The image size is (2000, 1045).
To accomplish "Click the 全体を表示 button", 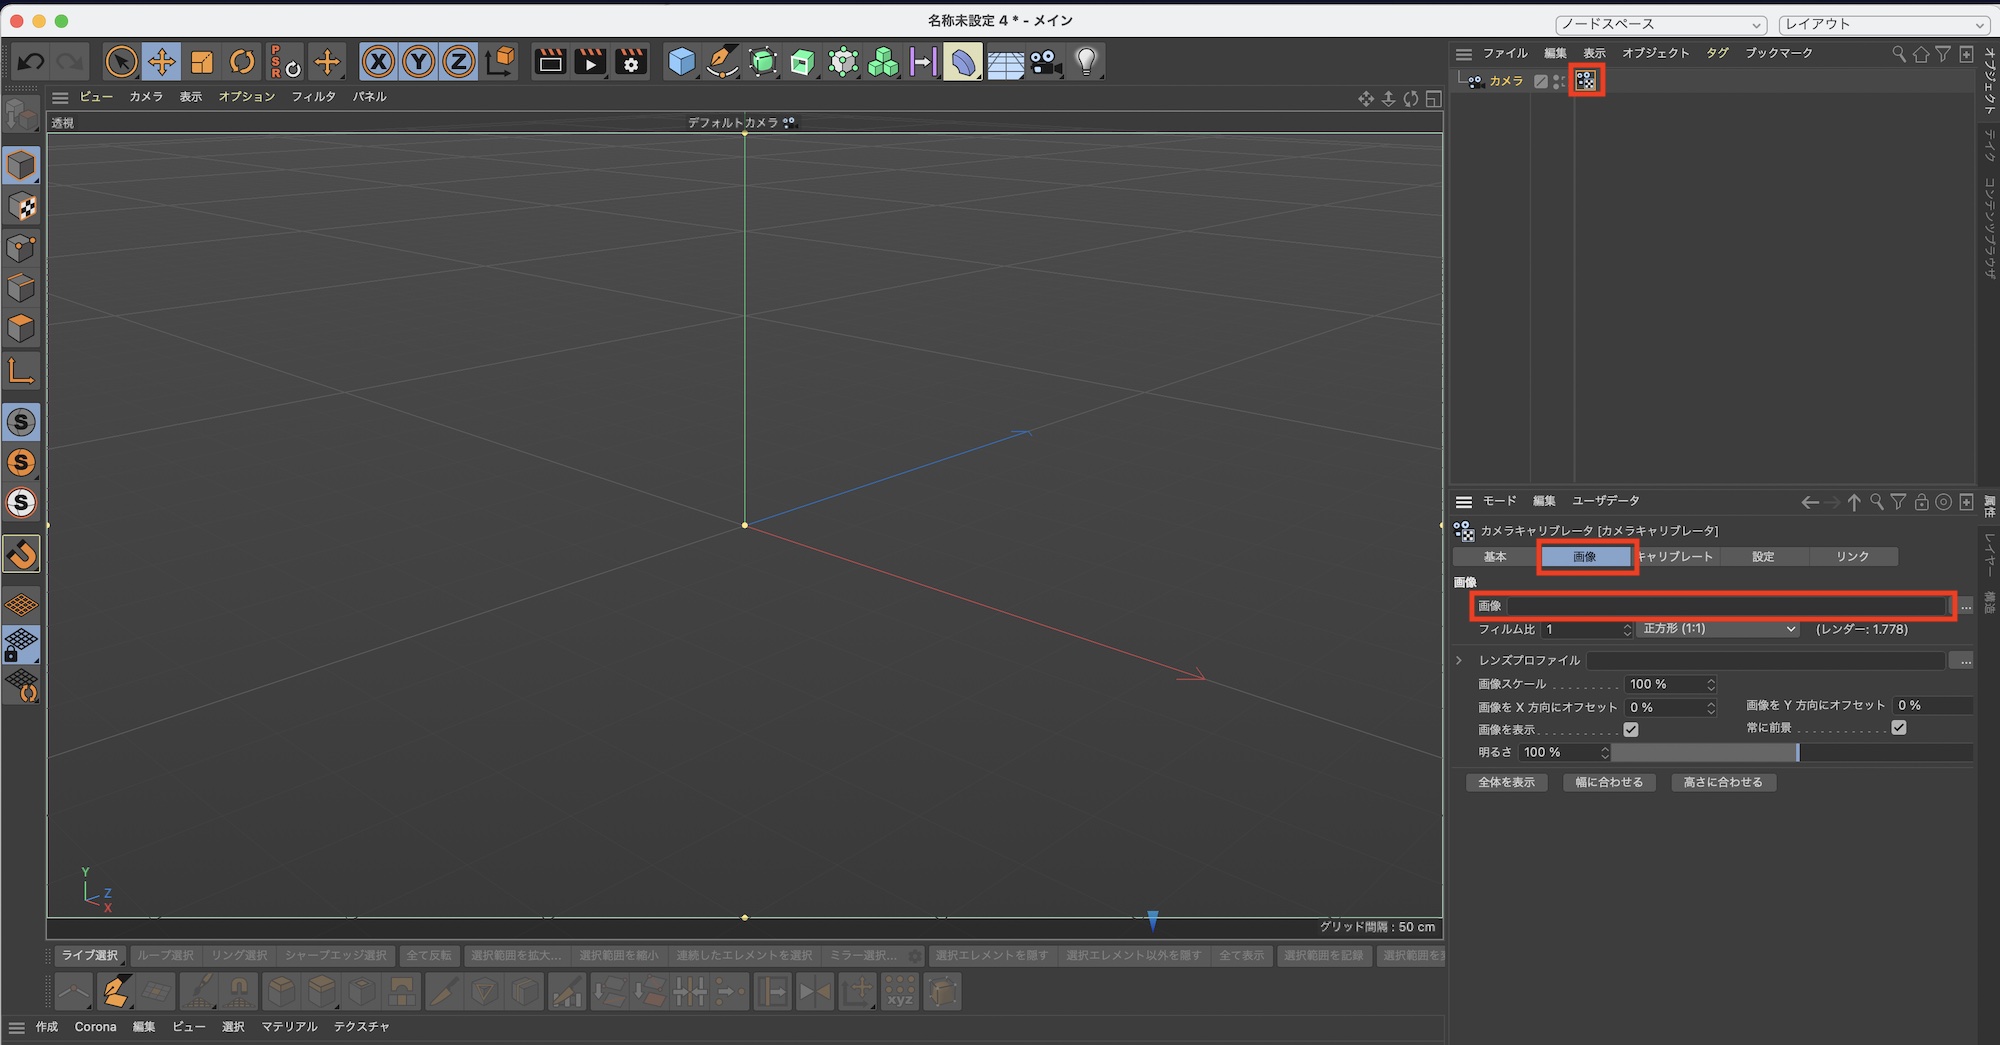I will point(1506,782).
